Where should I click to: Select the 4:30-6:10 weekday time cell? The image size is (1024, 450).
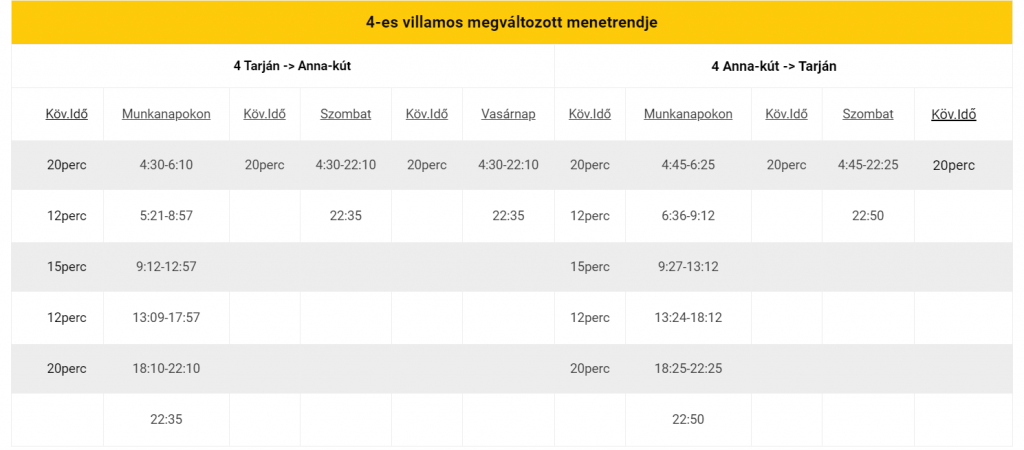click(166, 165)
